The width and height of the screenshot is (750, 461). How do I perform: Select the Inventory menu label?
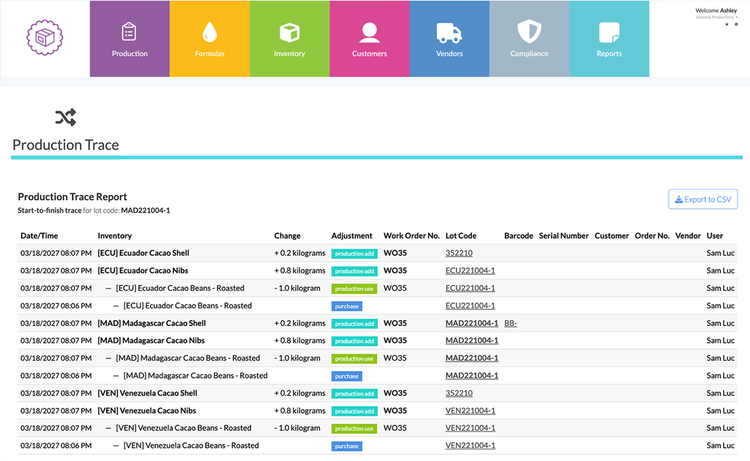289,54
